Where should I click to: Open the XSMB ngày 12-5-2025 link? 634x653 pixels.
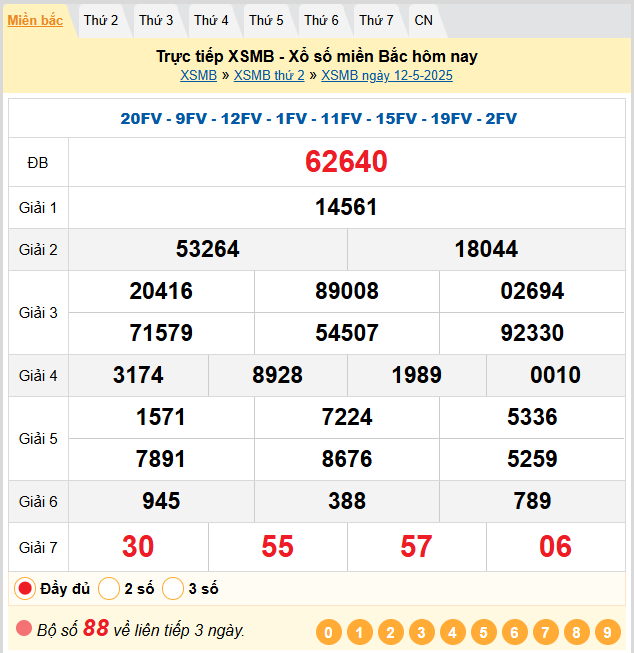tap(387, 75)
